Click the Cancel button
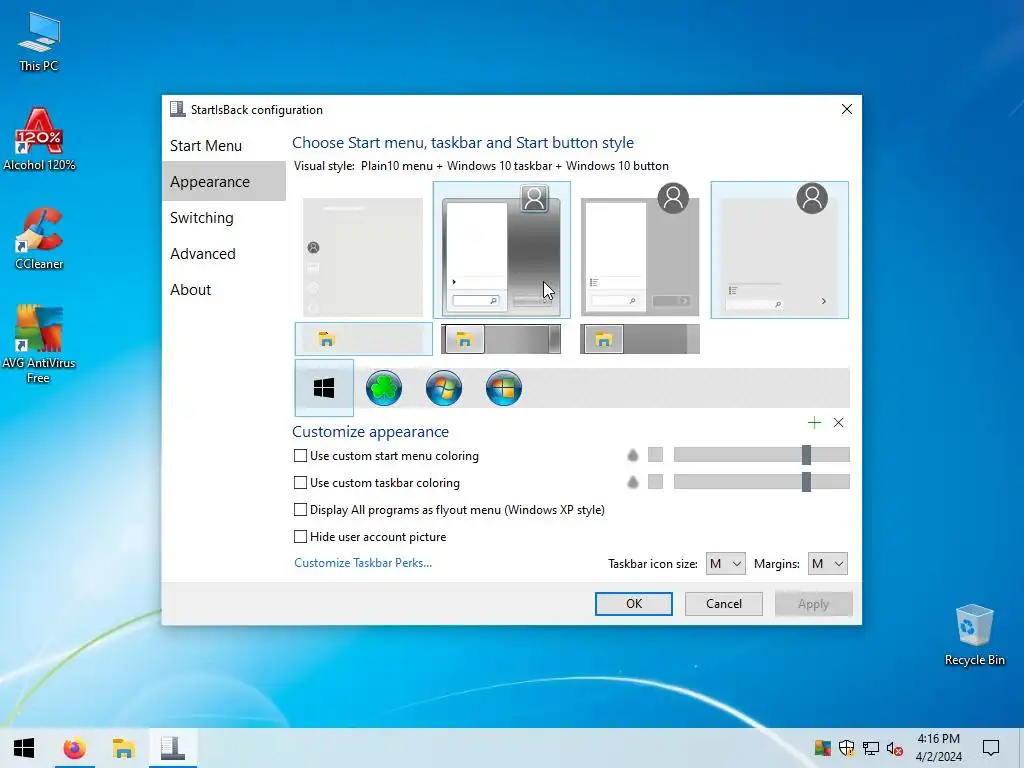 click(724, 603)
